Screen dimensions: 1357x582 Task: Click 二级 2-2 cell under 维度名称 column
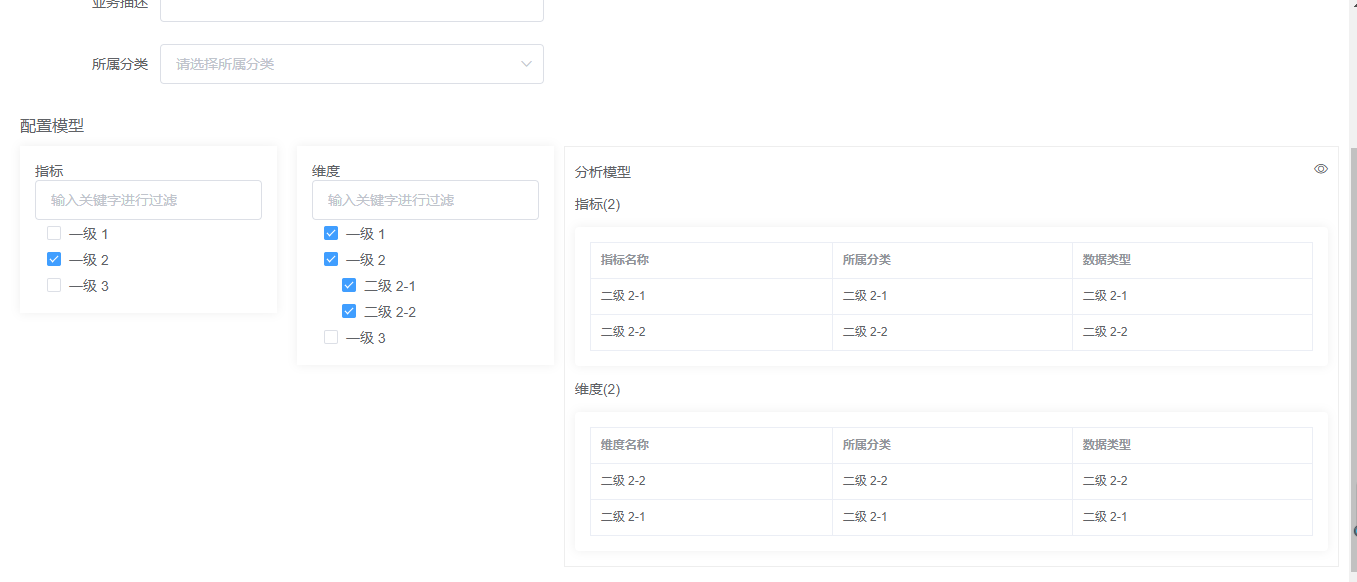pyautogui.click(x=711, y=481)
